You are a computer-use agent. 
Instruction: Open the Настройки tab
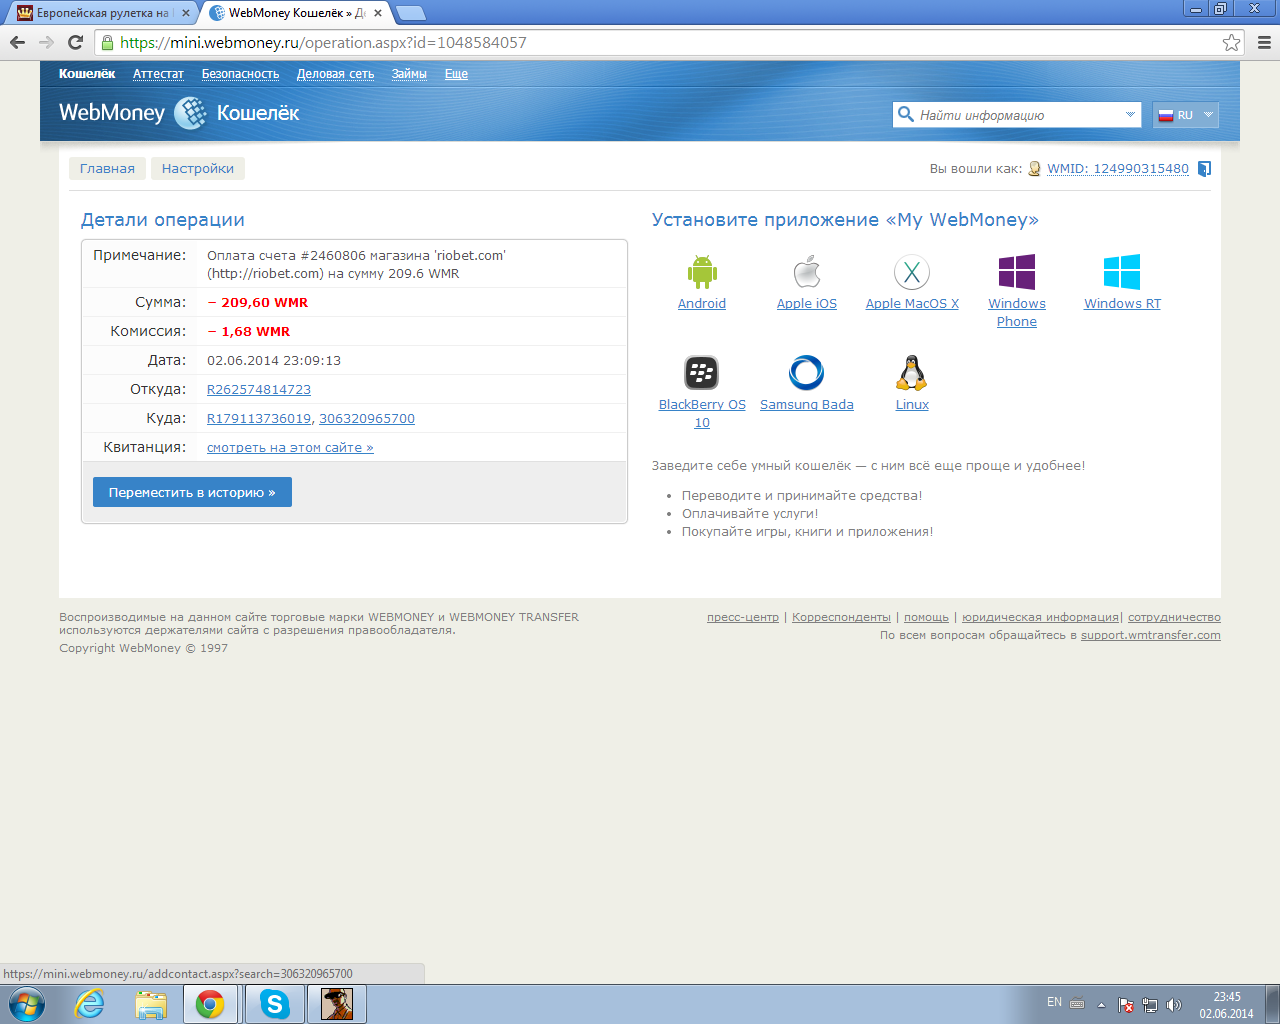[198, 168]
